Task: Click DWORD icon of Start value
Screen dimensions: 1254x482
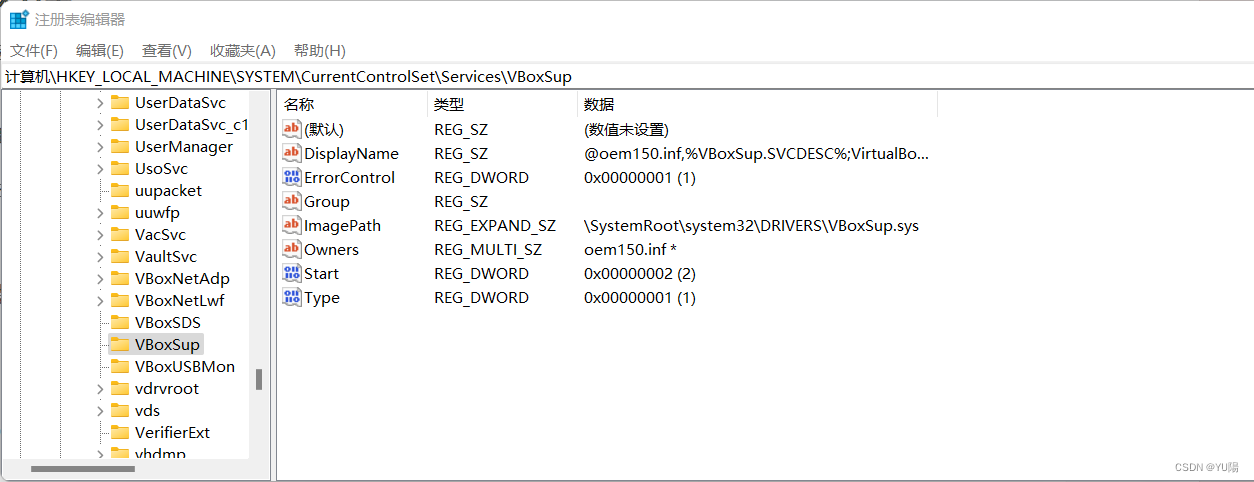Action: pos(292,273)
